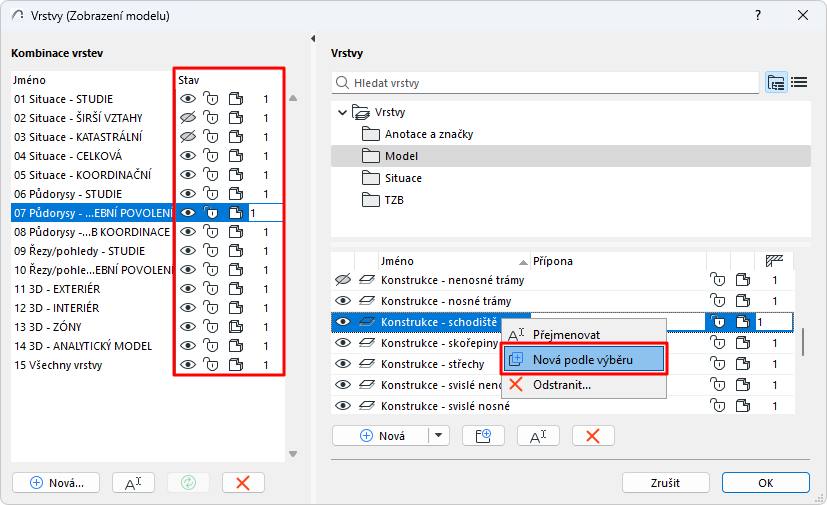This screenshot has width=827, height=505.
Task: Click the Hledat vrstvy search field
Action: pos(545,83)
